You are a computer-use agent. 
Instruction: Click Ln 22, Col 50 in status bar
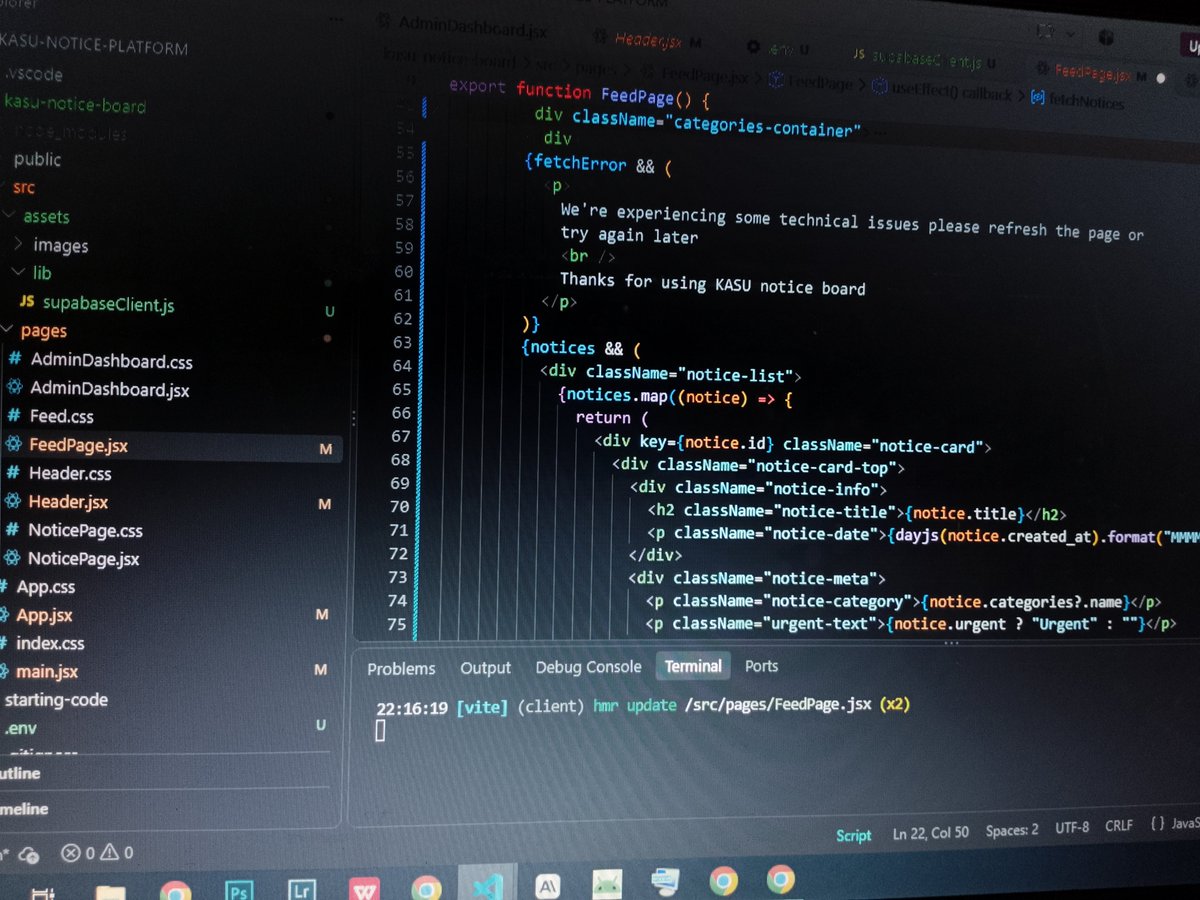pyautogui.click(x=930, y=832)
